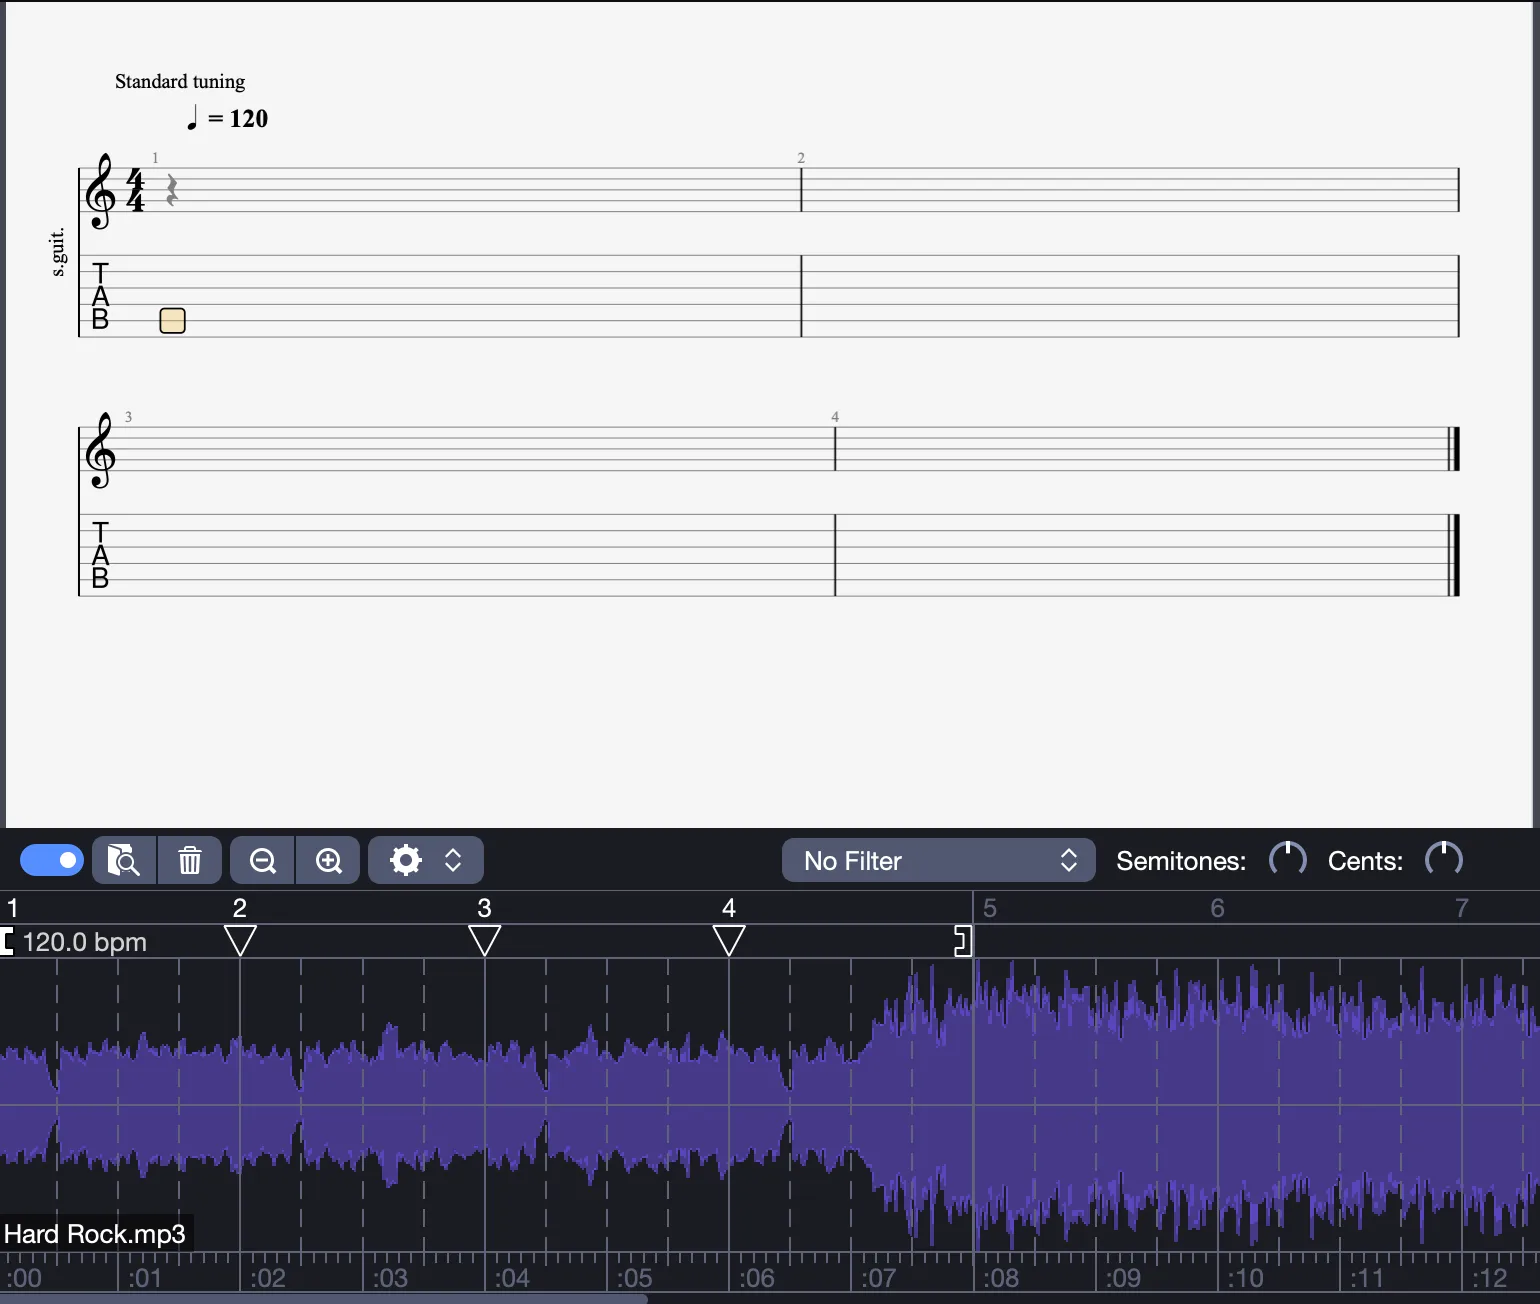The width and height of the screenshot is (1540, 1304).
Task: Click measure number 4 above the staff
Action: click(x=835, y=417)
